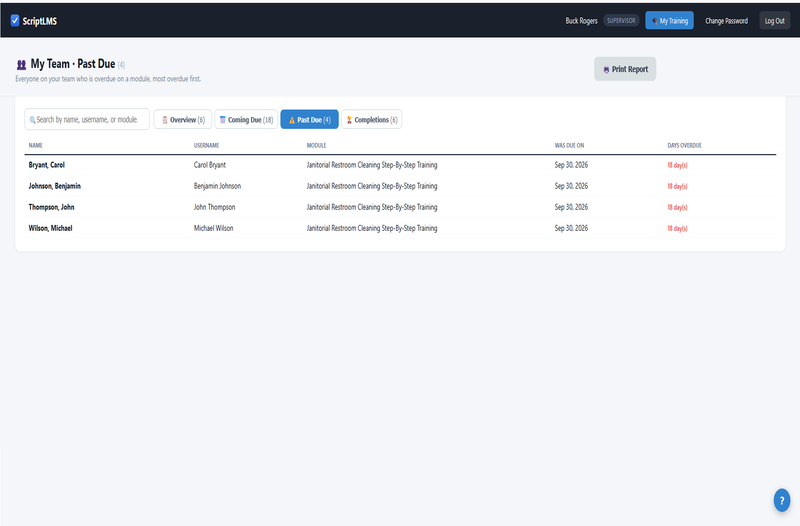The height and width of the screenshot is (526, 800).
Task: Click the icon inside My Training button
Action: click(655, 21)
